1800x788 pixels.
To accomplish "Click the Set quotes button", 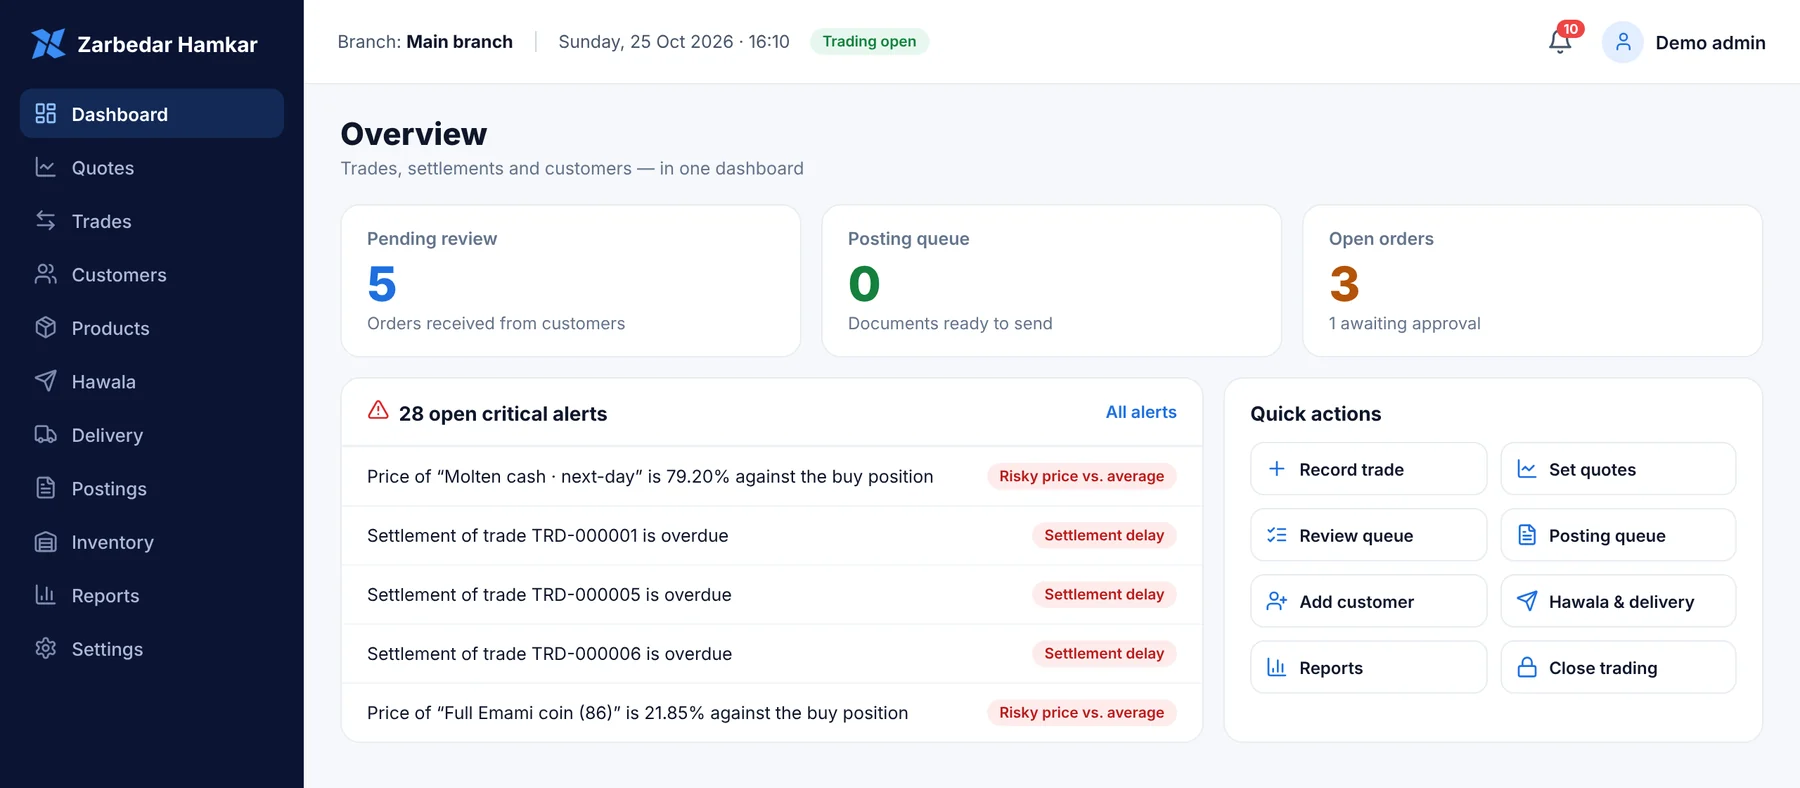I will (x=1618, y=469).
